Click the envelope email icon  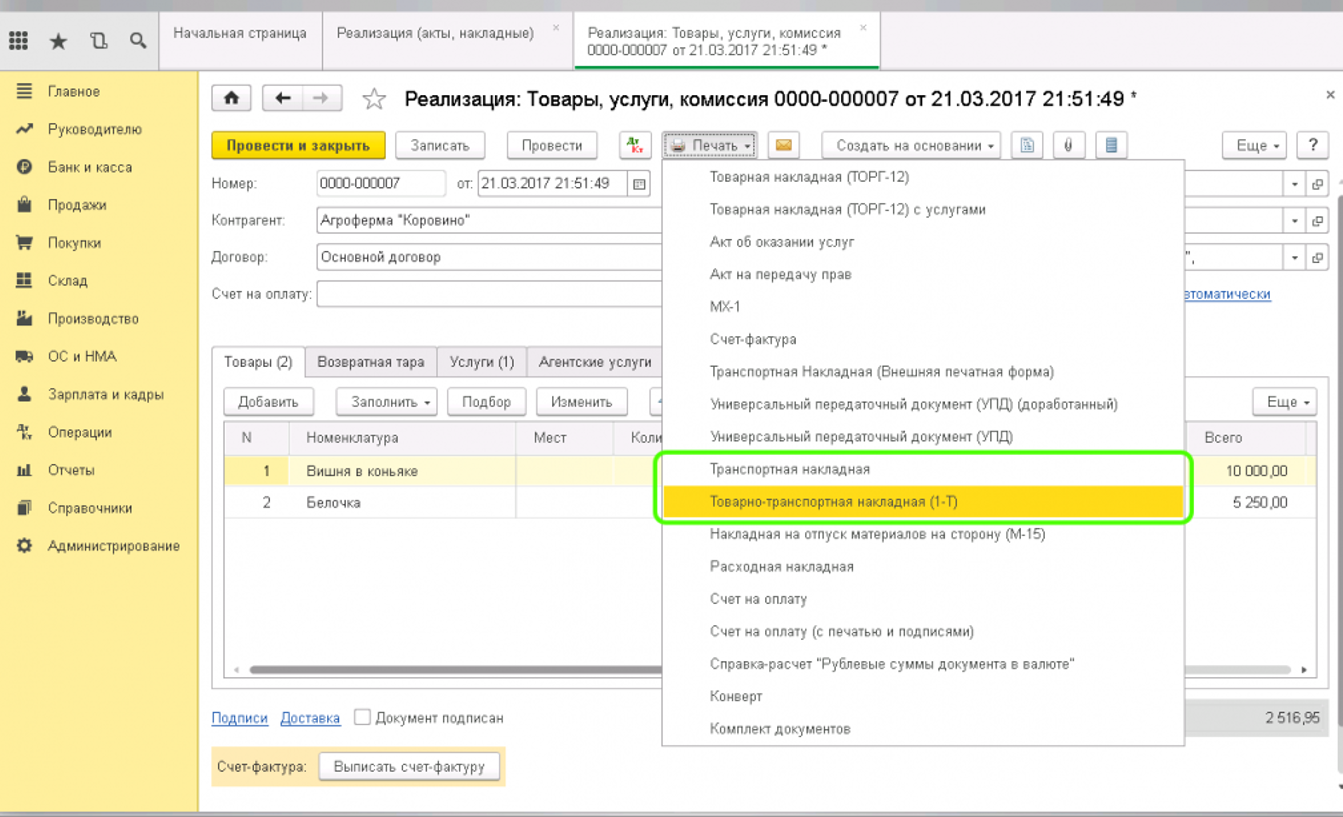pos(784,145)
